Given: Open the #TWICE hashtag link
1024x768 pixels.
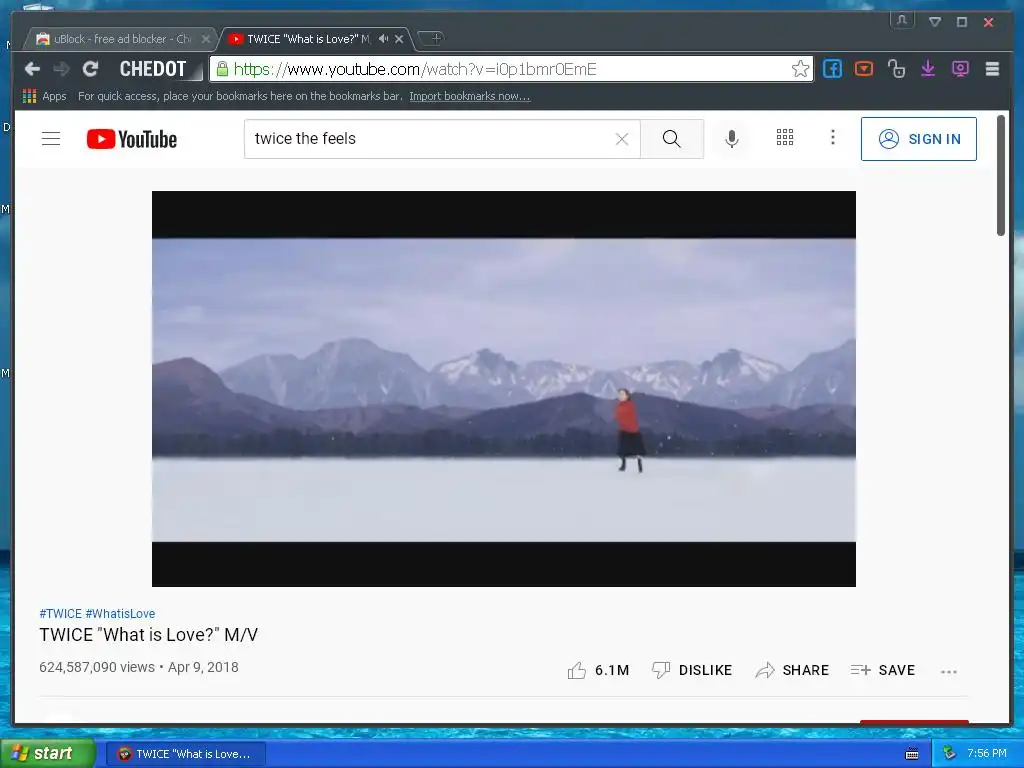Looking at the screenshot, I should pos(60,614).
